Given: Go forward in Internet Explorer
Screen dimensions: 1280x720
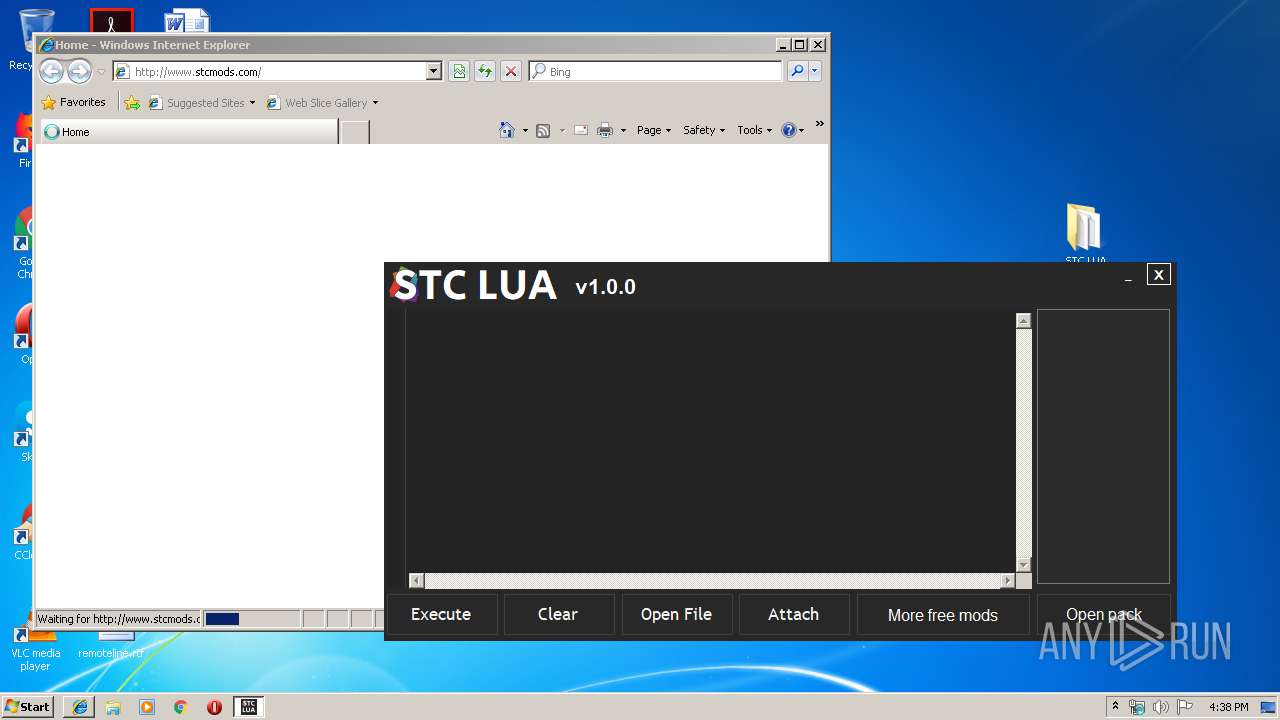Looking at the screenshot, I should pos(79,71).
